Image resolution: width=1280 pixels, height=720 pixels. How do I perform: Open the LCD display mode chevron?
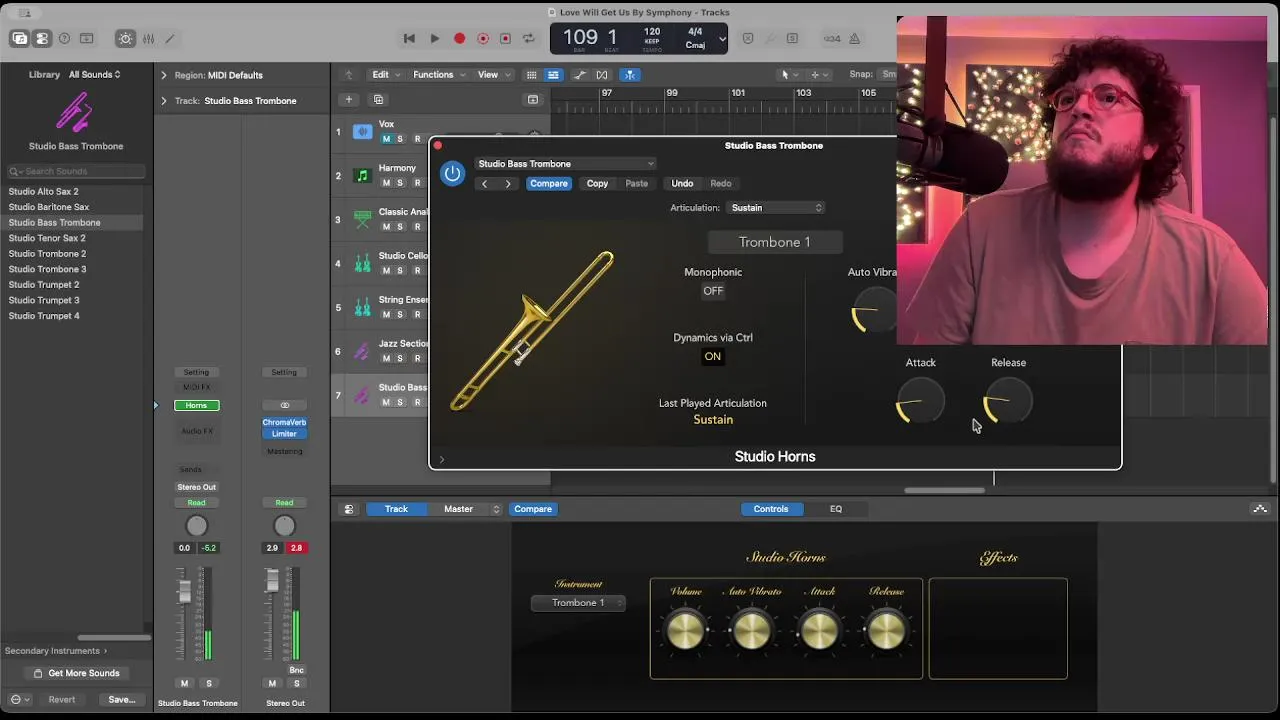722,39
